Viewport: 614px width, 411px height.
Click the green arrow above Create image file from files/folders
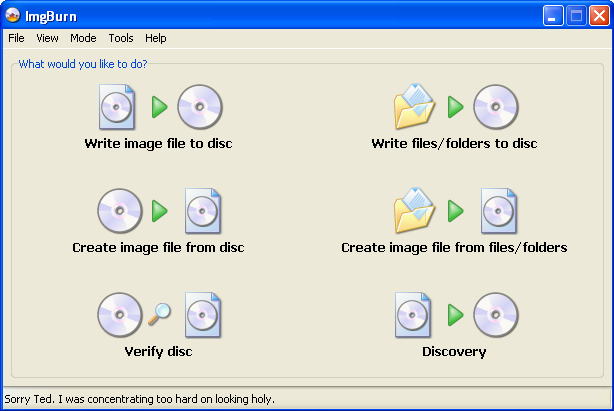pyautogui.click(x=455, y=211)
